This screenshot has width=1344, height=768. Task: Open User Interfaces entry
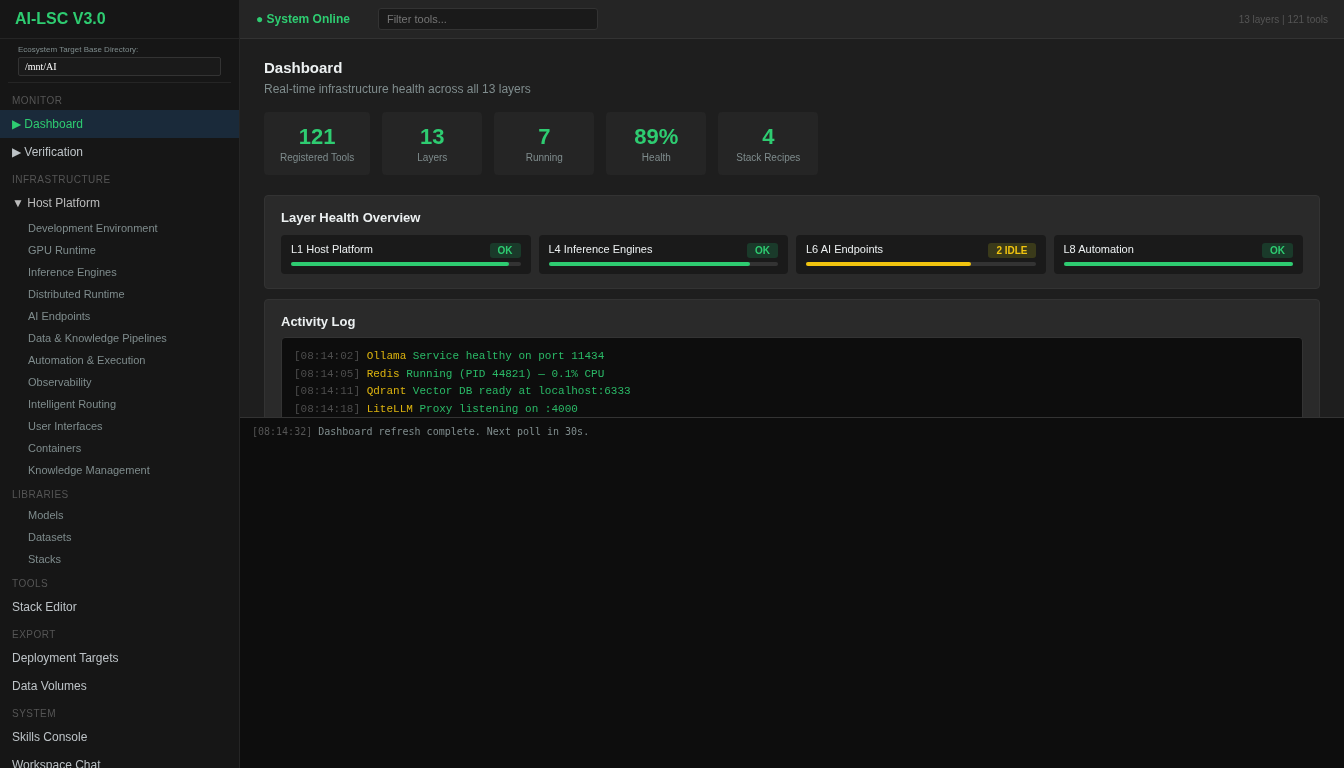point(119,426)
